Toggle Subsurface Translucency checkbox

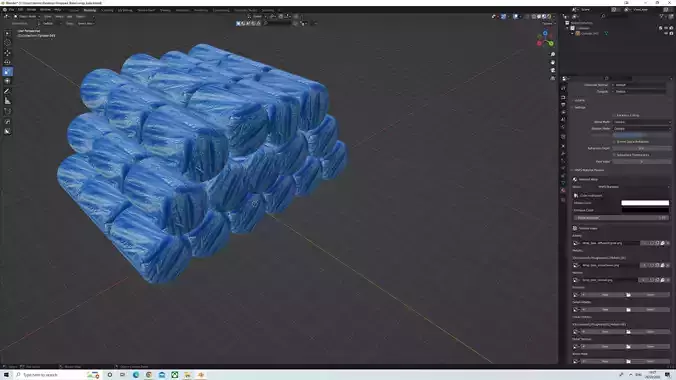(614, 155)
